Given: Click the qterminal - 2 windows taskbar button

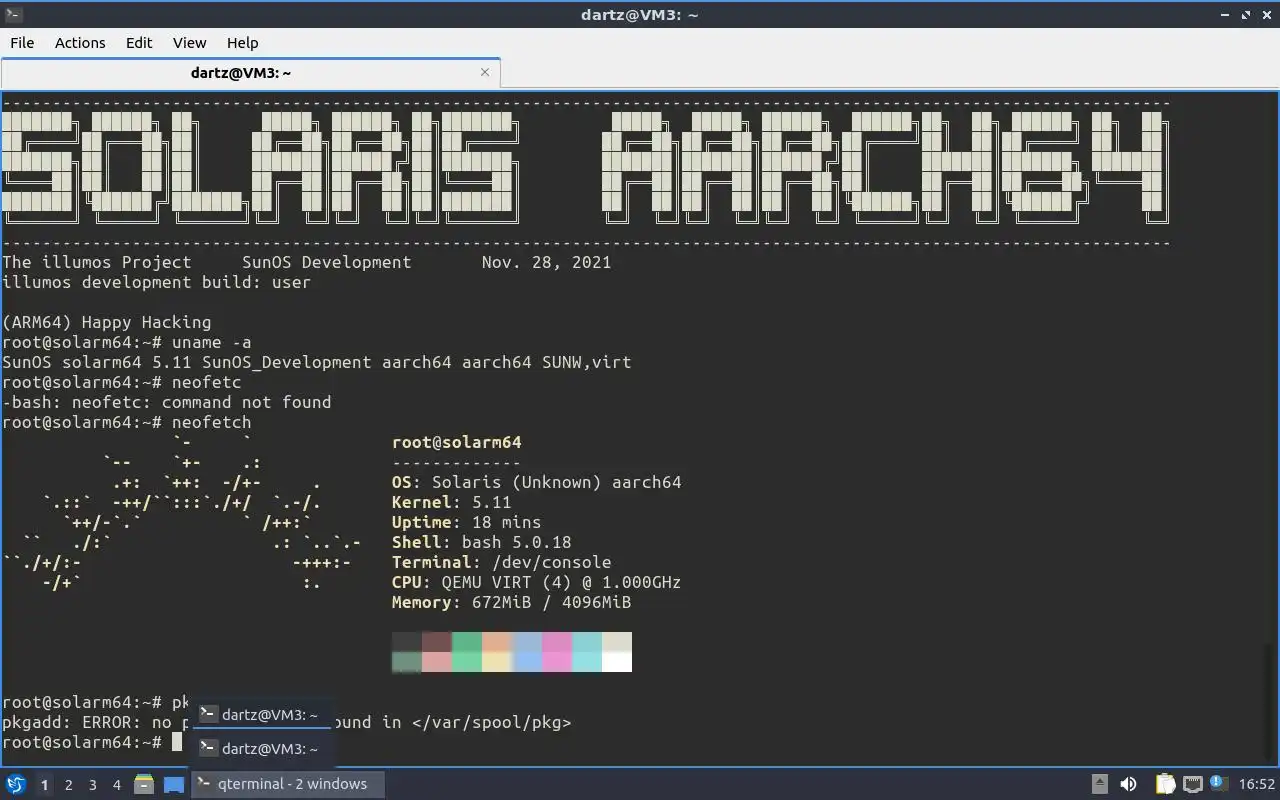Looking at the screenshot, I should [289, 784].
